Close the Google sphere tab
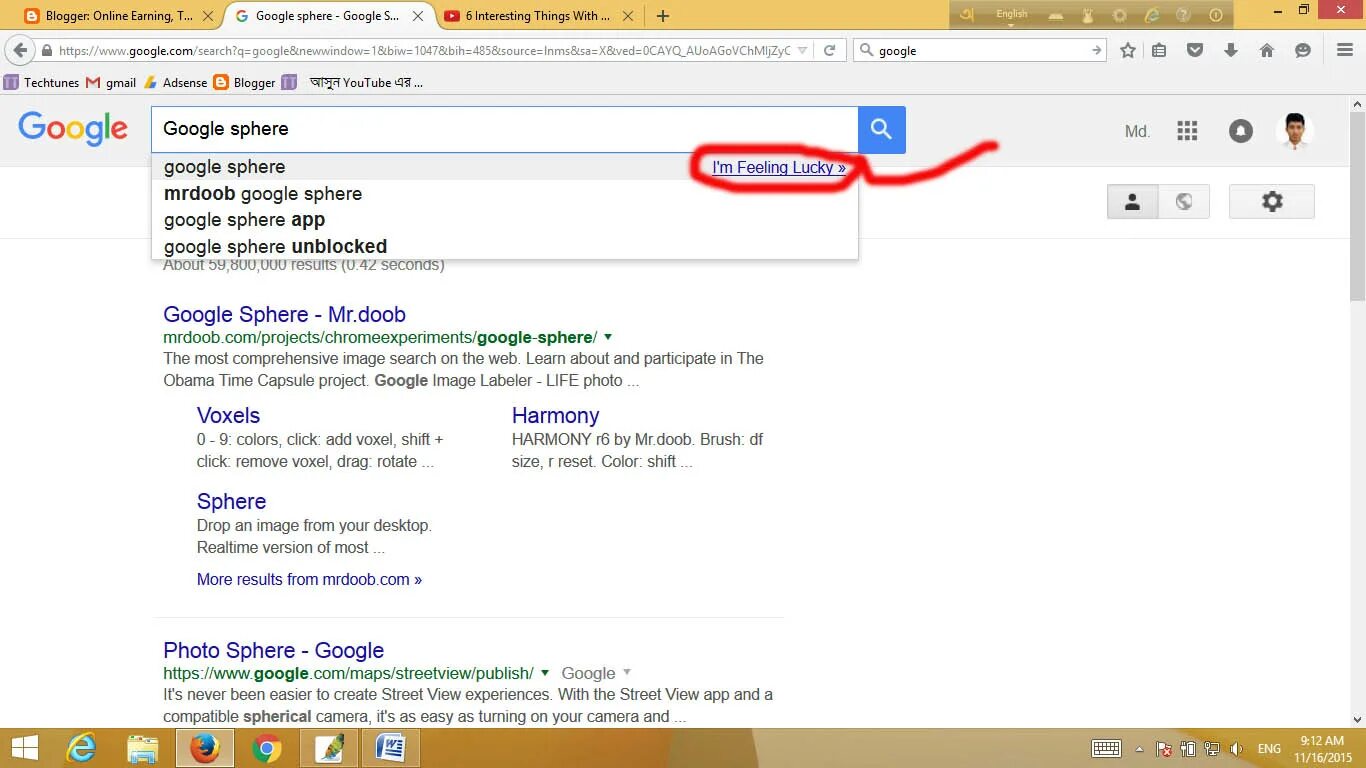The height and width of the screenshot is (768, 1366). 418,16
